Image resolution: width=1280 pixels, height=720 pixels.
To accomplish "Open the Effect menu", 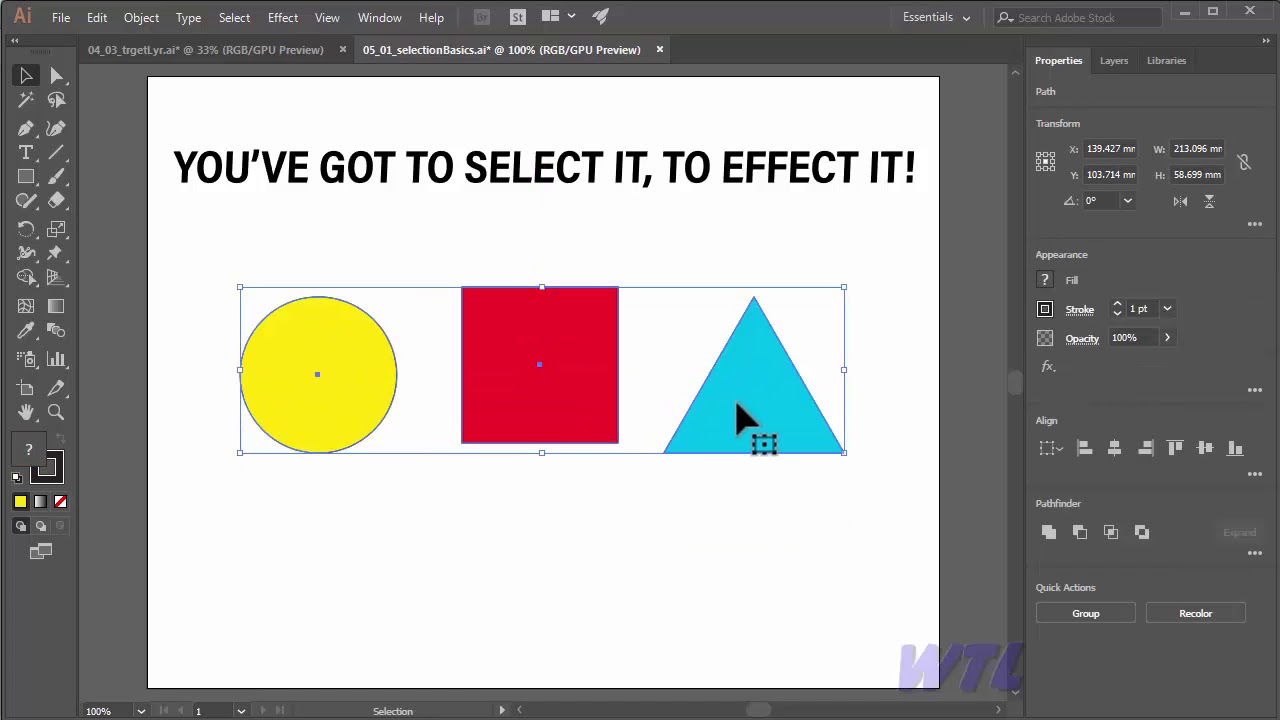I will [x=283, y=17].
